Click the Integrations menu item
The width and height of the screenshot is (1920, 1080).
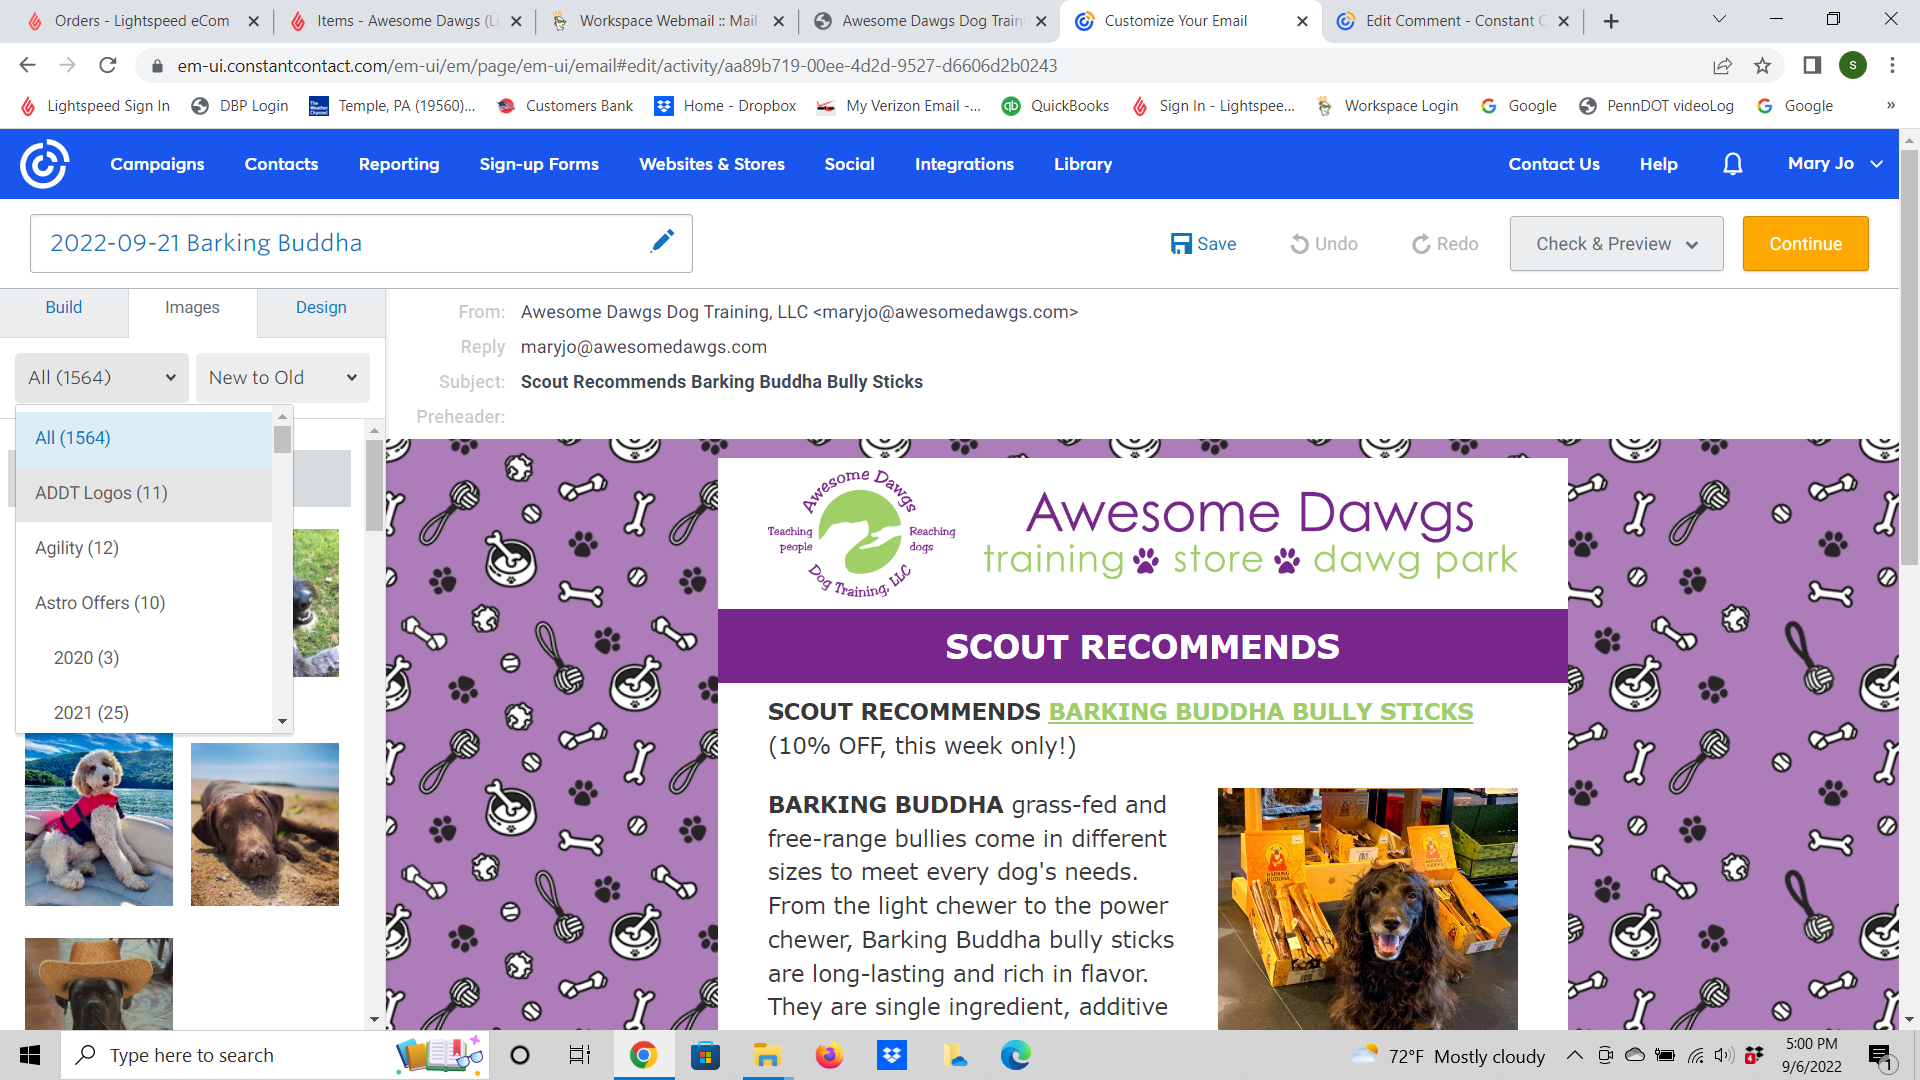coord(964,164)
